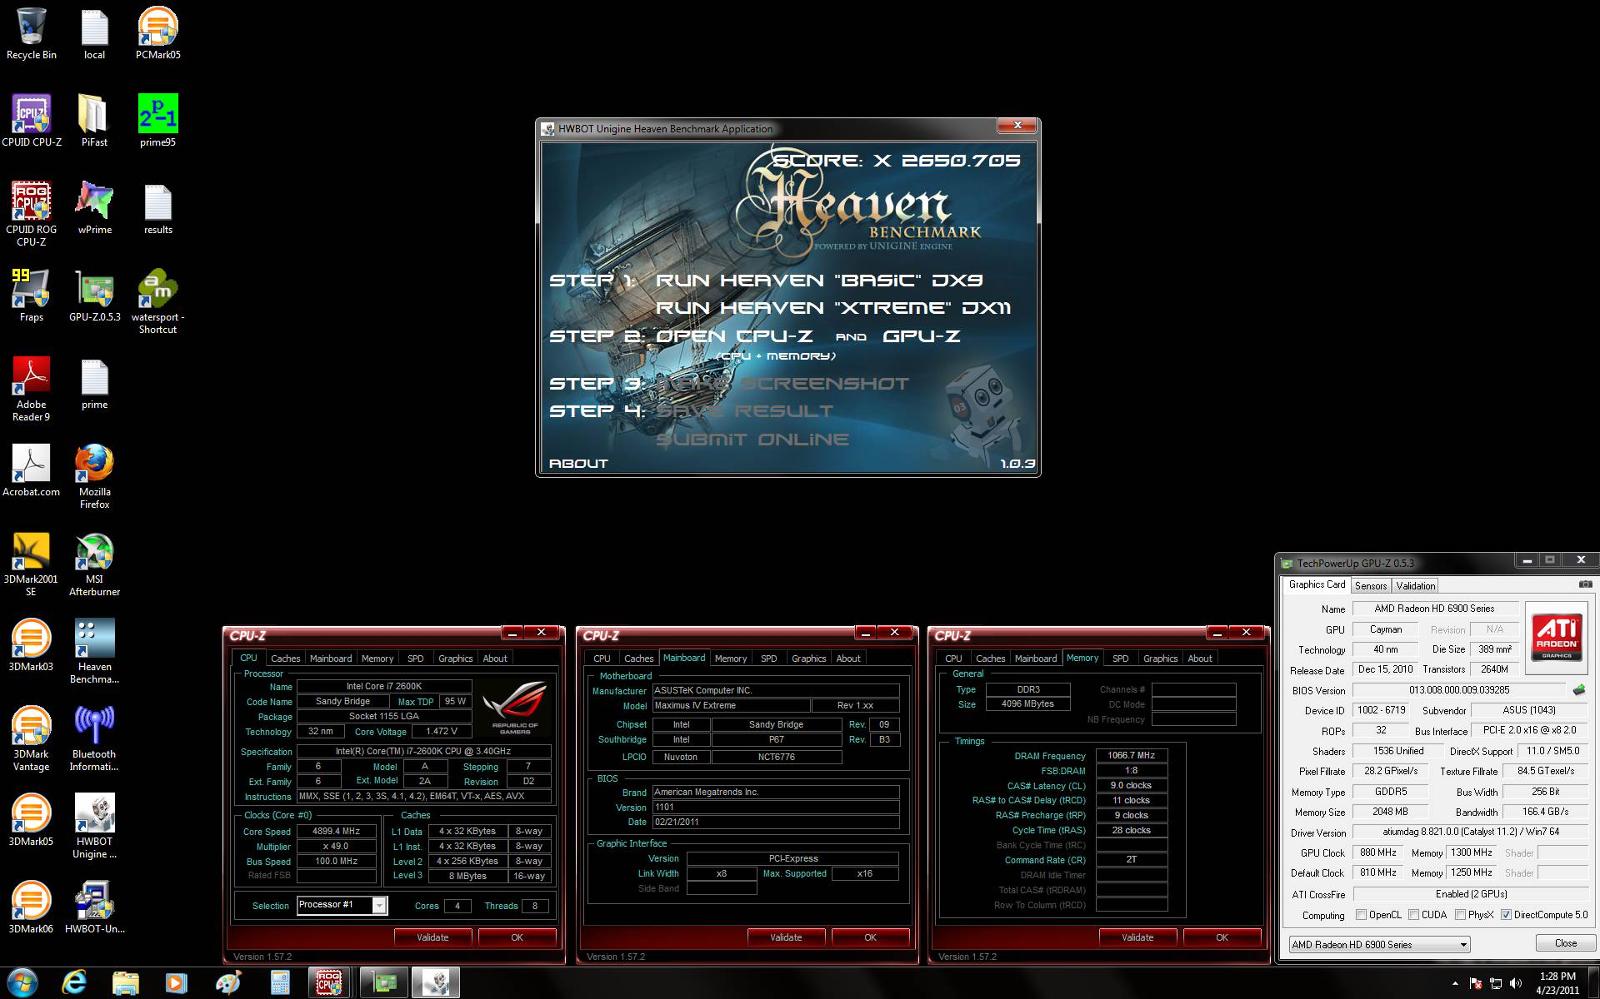Open the Acrobat.com desktop icon
1600x999 pixels.
(31, 470)
